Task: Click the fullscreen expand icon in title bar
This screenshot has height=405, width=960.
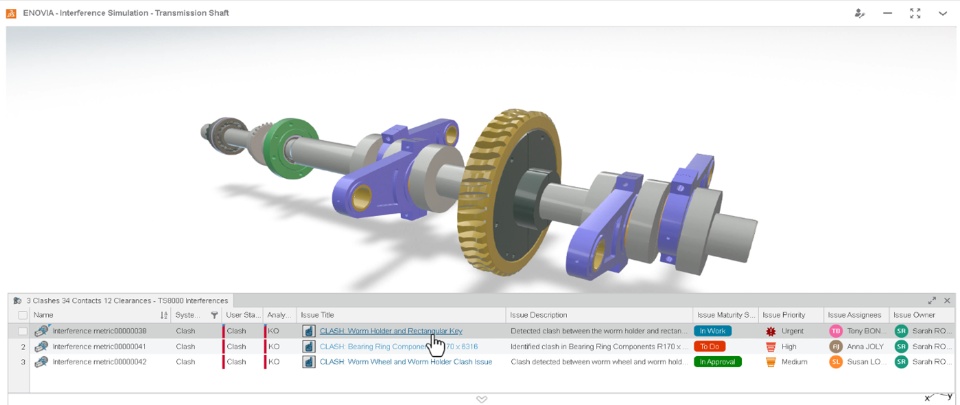Action: click(915, 13)
